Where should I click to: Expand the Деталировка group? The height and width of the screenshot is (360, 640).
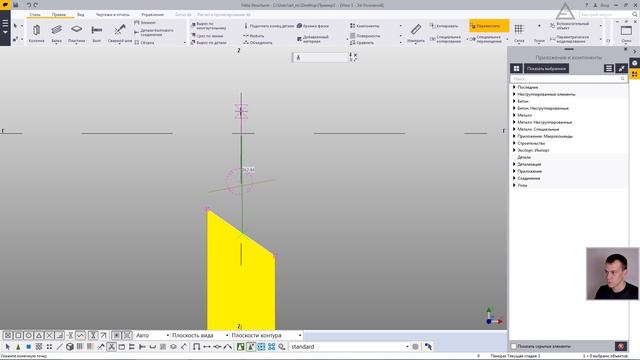tap(514, 164)
